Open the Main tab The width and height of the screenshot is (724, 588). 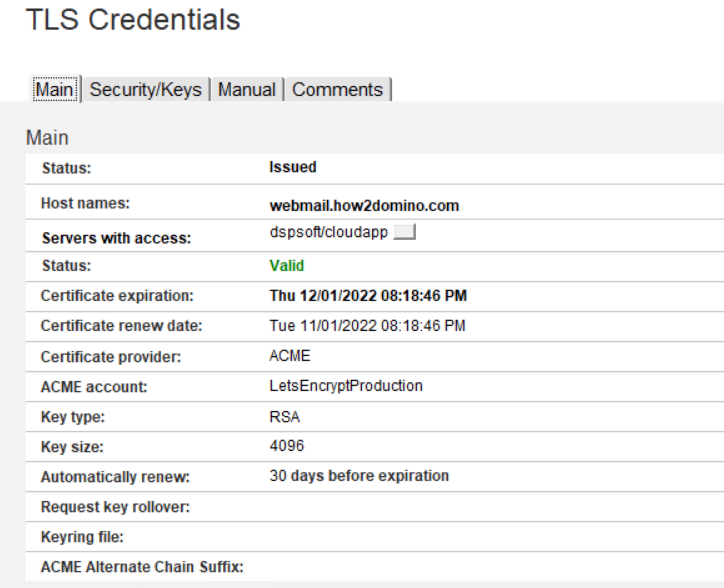55,89
